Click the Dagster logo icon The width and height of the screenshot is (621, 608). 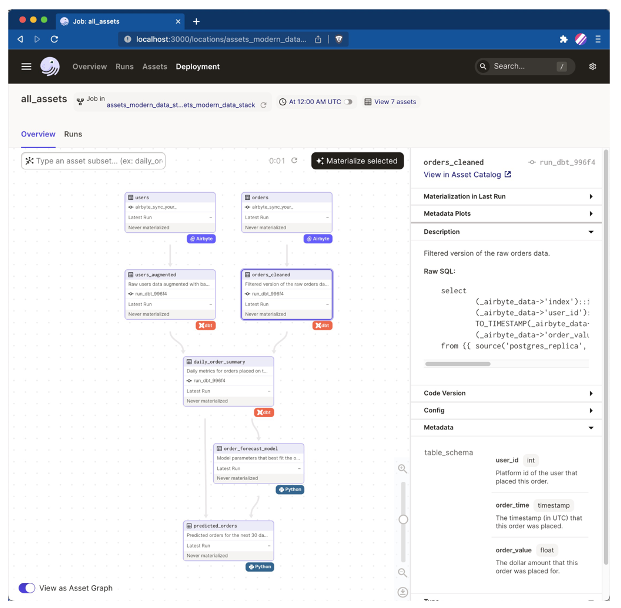tap(51, 66)
